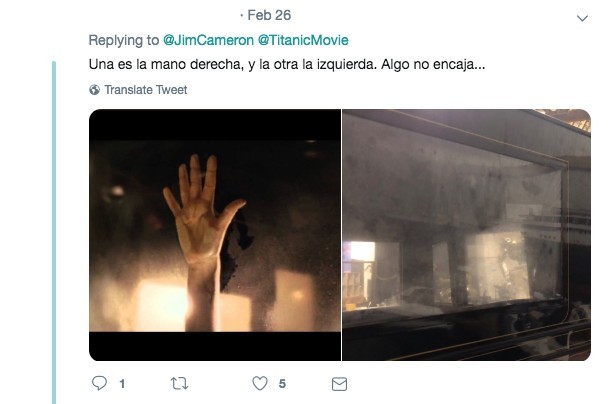Screen dimensions: 616x404
Task: Open the @JimCameron profile link
Action: (x=208, y=40)
